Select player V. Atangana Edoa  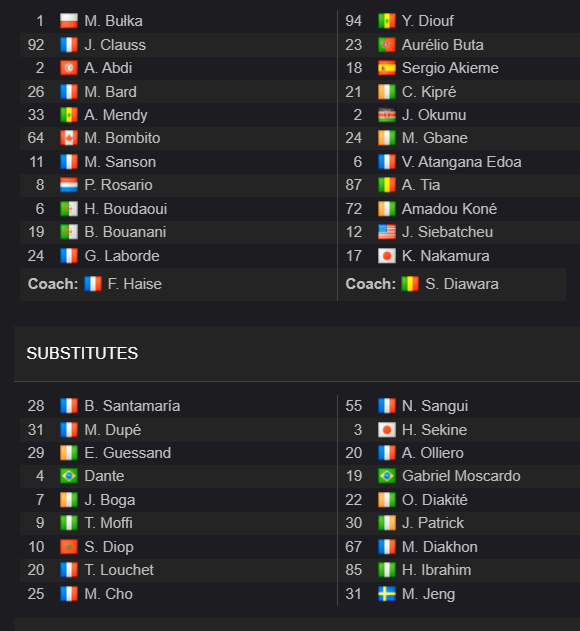(462, 162)
